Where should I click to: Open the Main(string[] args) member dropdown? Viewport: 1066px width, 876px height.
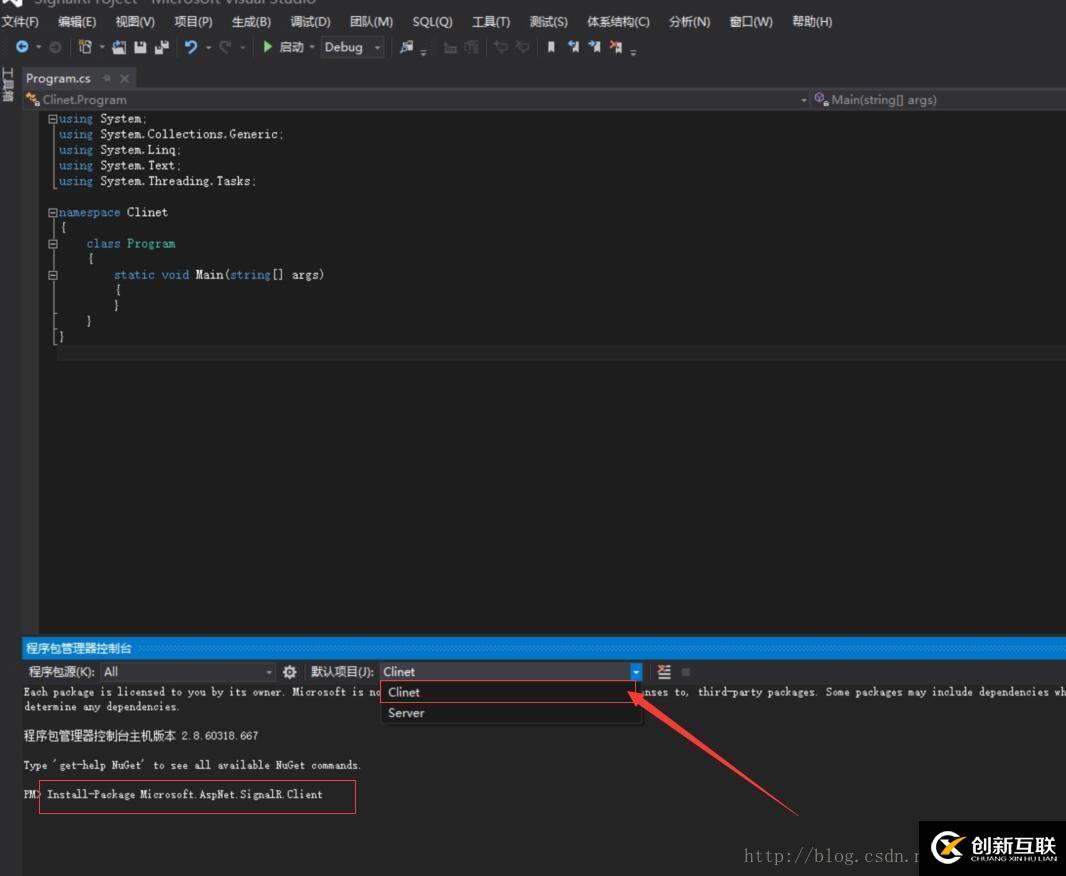tap(939, 100)
